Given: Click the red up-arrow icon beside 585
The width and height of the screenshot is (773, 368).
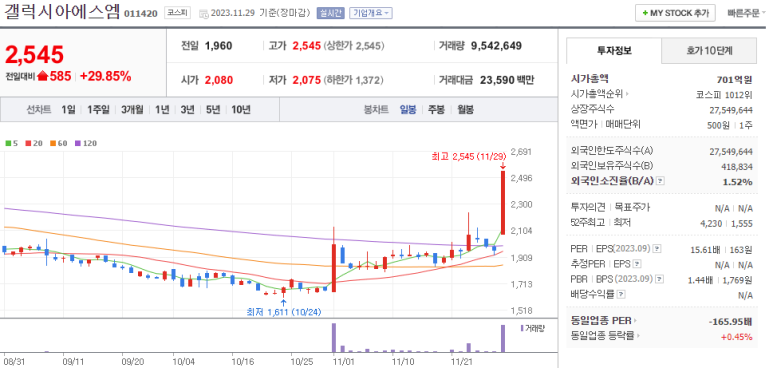Looking at the screenshot, I should coord(42,76).
